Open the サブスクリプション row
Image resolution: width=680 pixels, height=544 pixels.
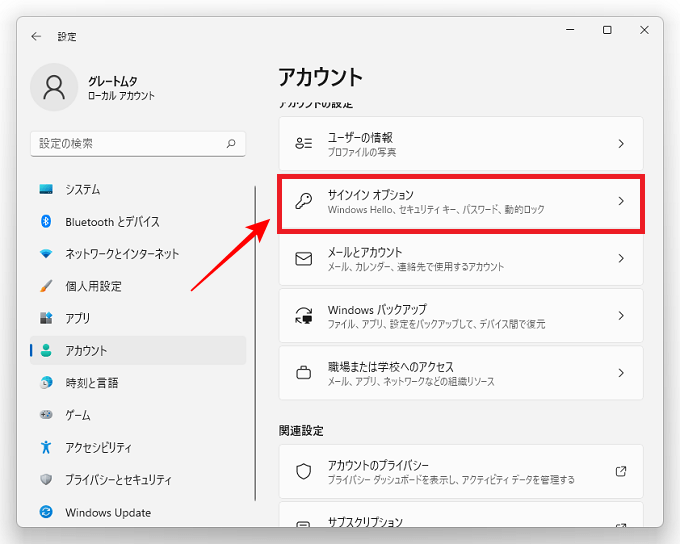point(461,515)
